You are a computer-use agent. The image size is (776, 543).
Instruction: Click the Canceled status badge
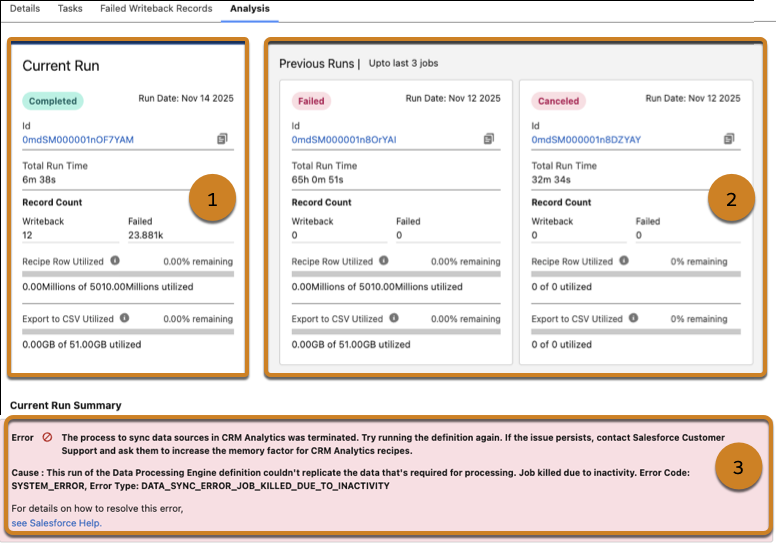(559, 101)
